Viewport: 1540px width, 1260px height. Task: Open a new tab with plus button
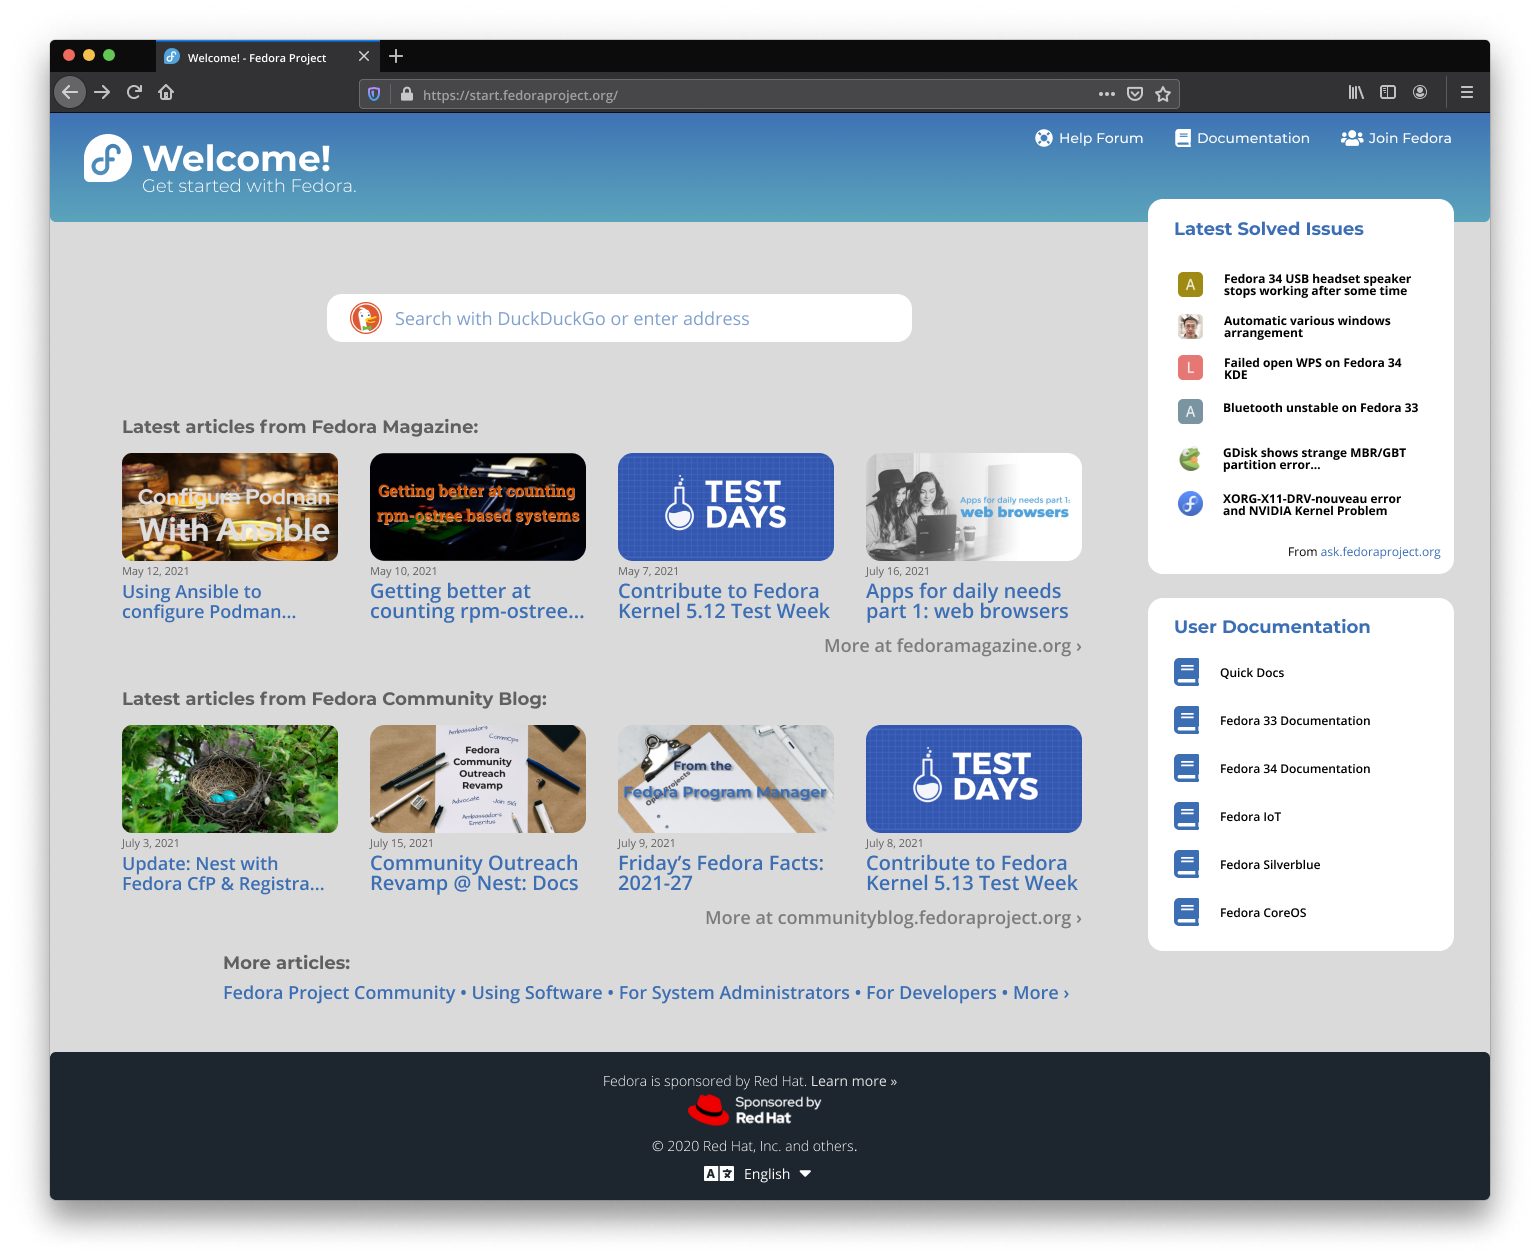[x=396, y=56]
